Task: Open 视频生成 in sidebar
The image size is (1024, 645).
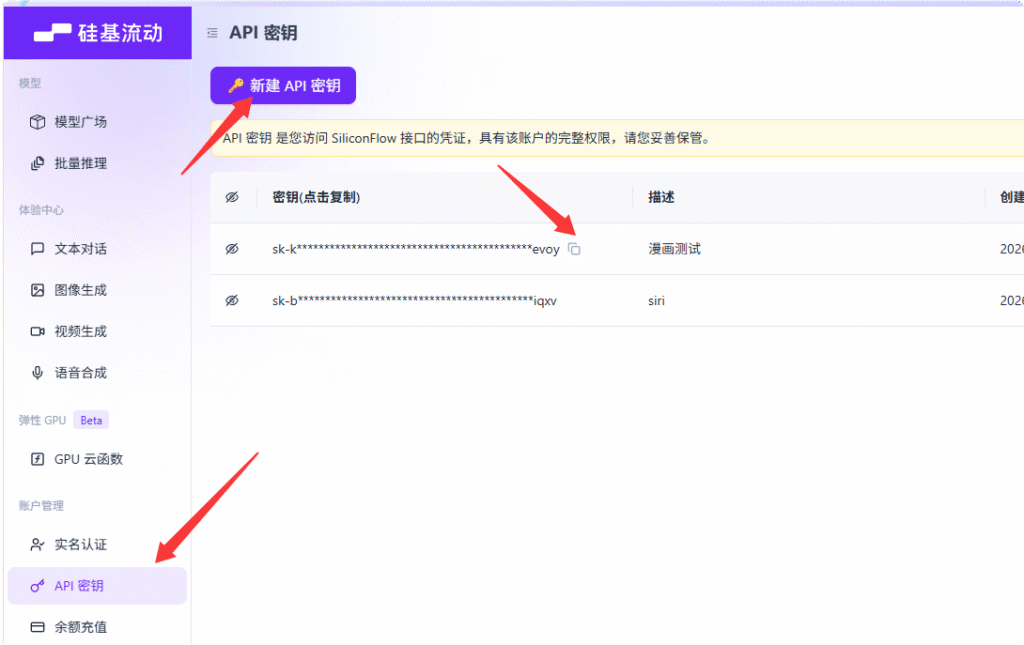Action: coord(97,332)
